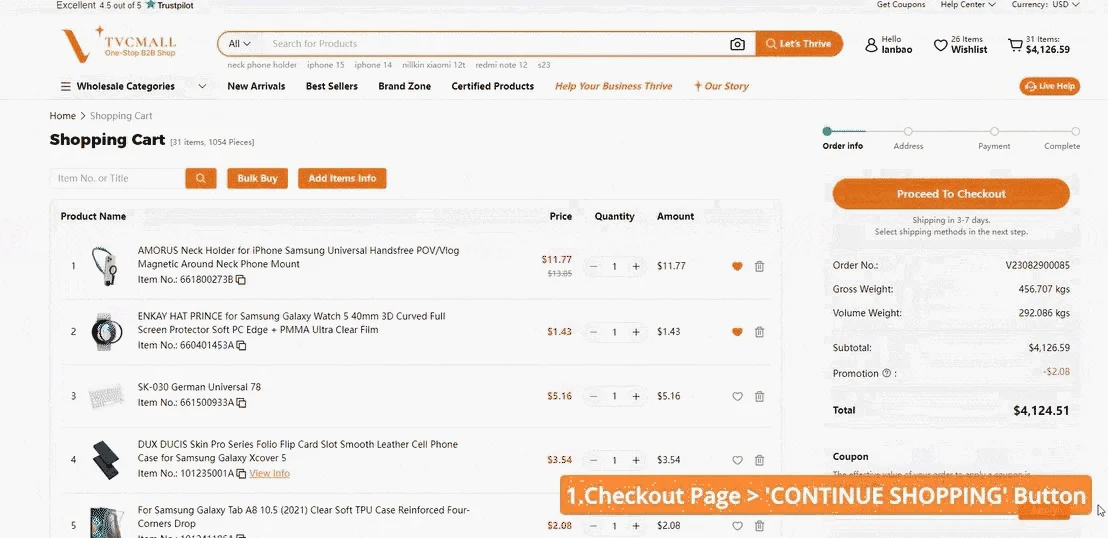
Task: Search suggestion neck phone holder
Action: tap(262, 65)
